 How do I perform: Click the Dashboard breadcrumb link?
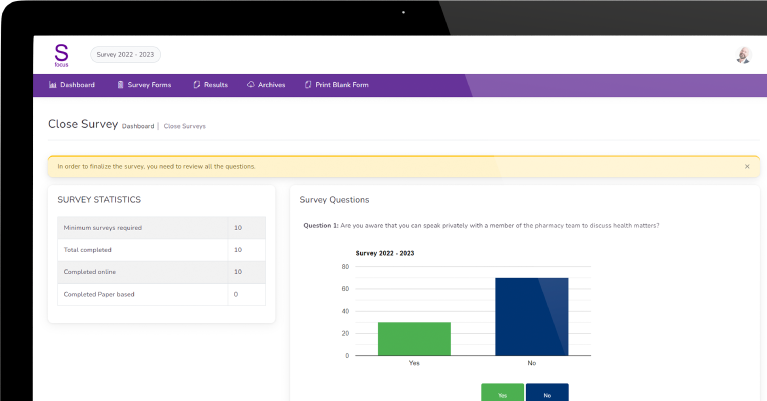[x=138, y=126]
